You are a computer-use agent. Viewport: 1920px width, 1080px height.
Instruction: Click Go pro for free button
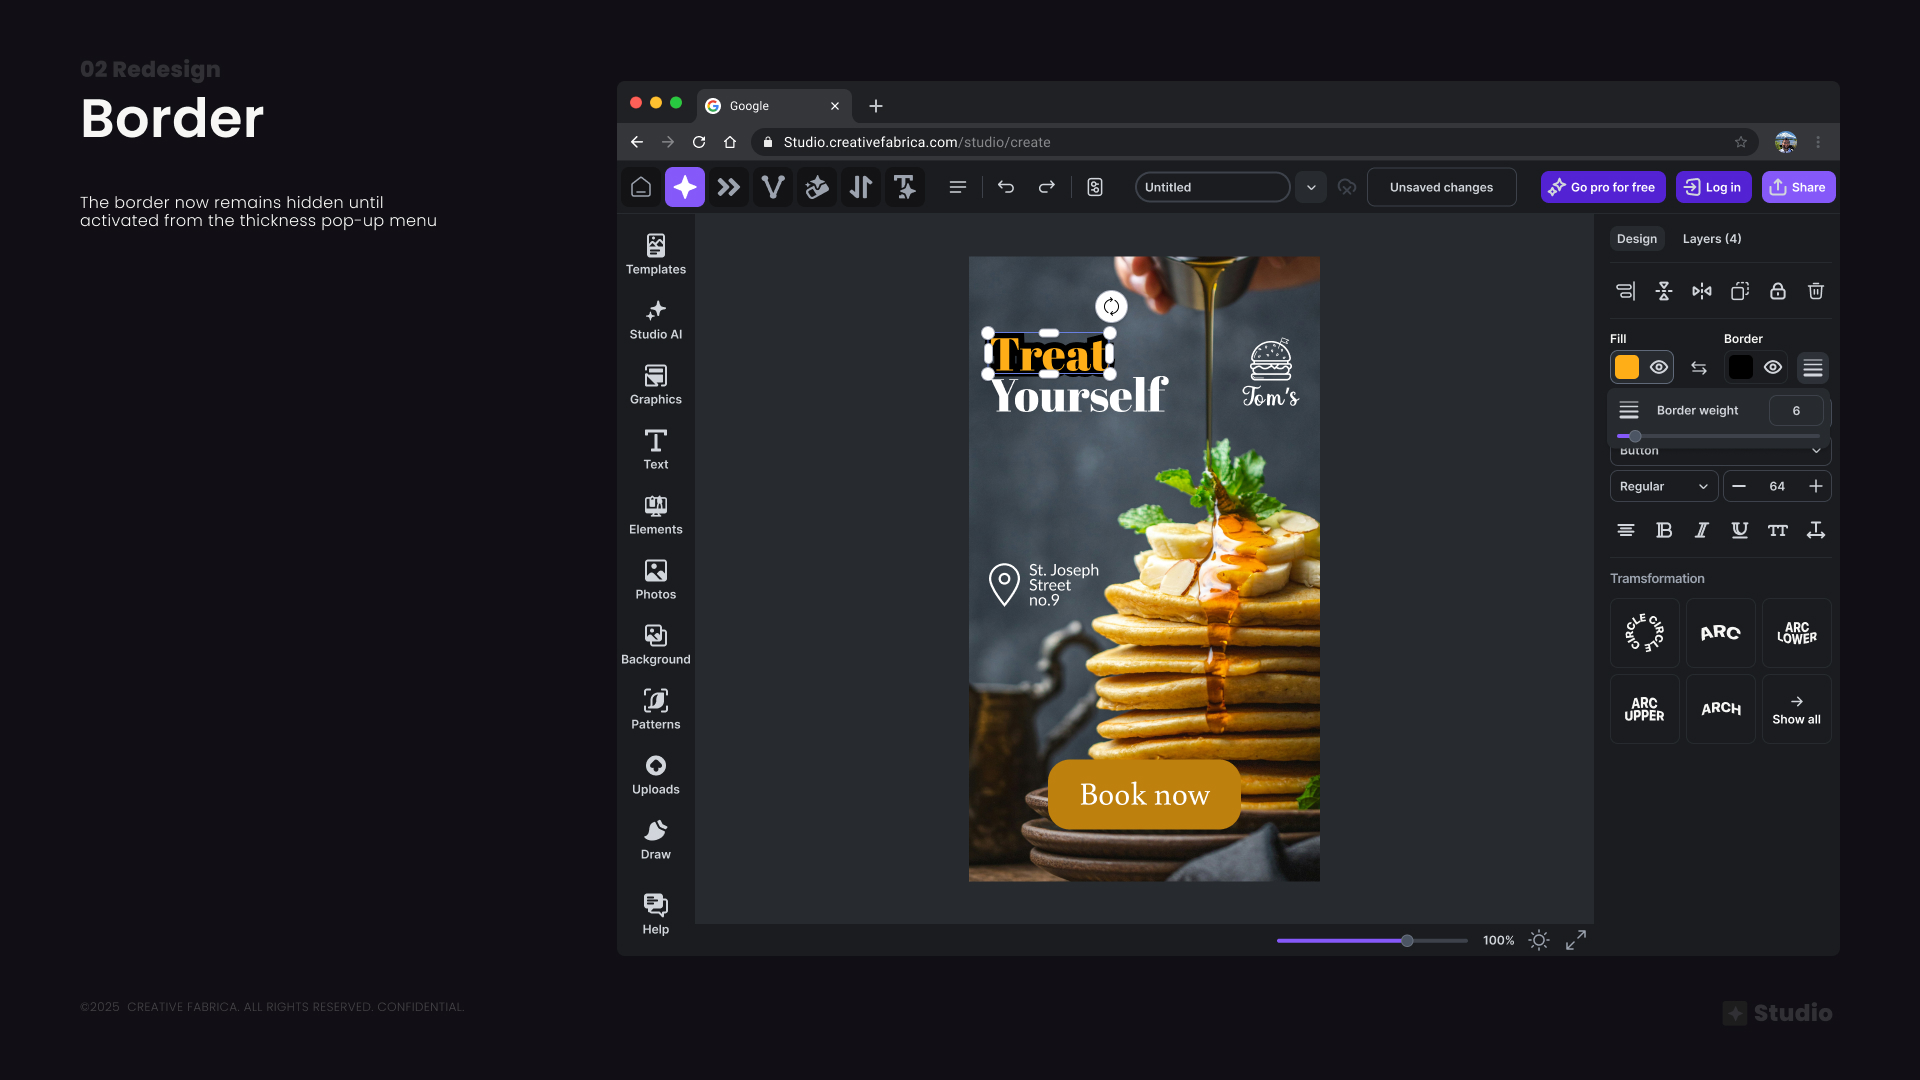click(x=1602, y=187)
